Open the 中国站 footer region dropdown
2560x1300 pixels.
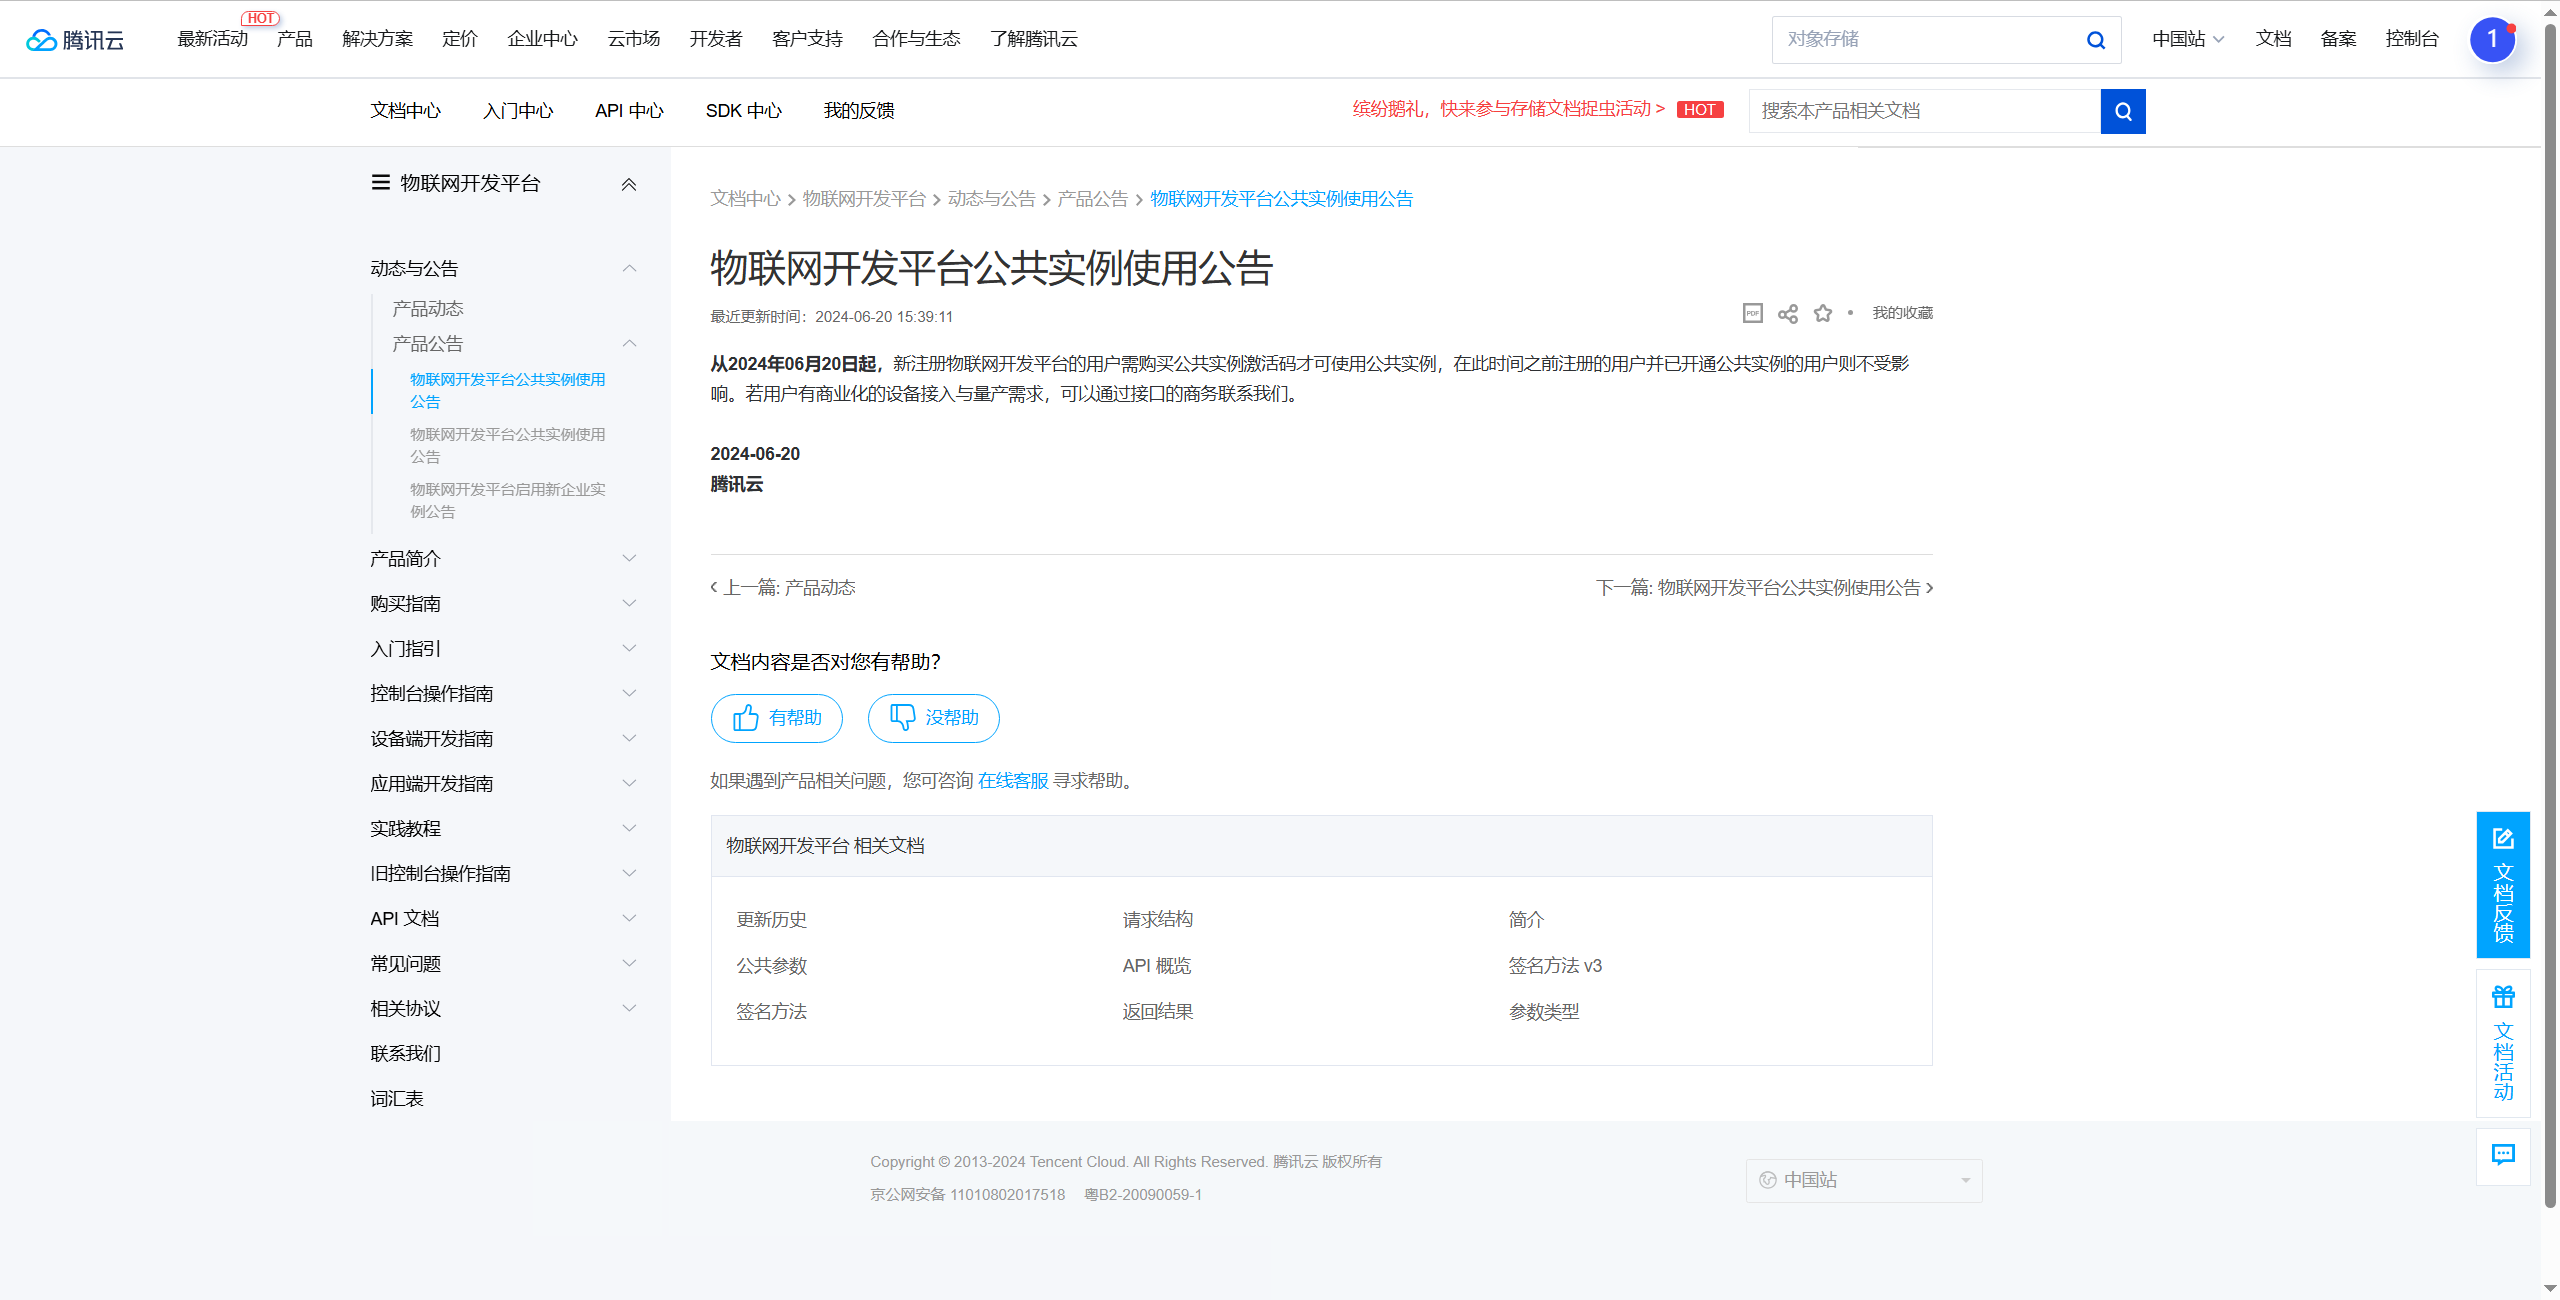tap(1864, 1180)
